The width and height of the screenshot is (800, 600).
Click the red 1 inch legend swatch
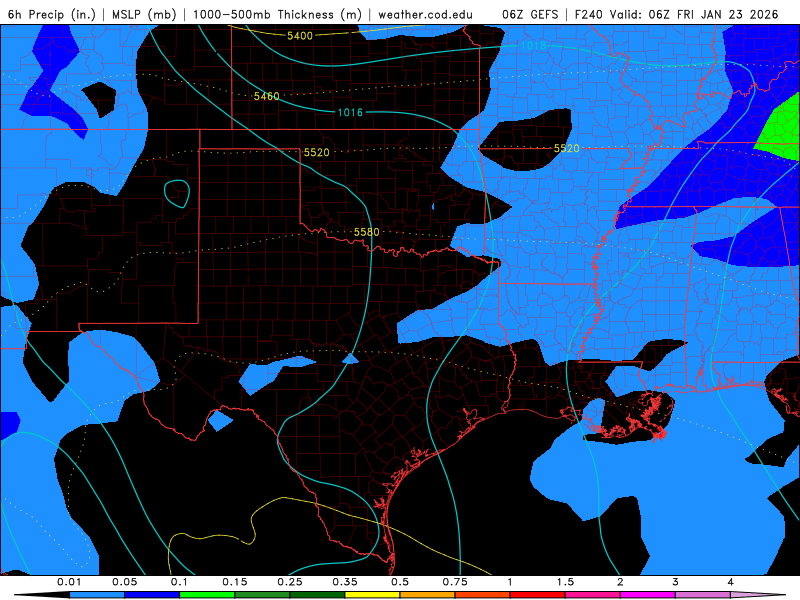[x=538, y=595]
